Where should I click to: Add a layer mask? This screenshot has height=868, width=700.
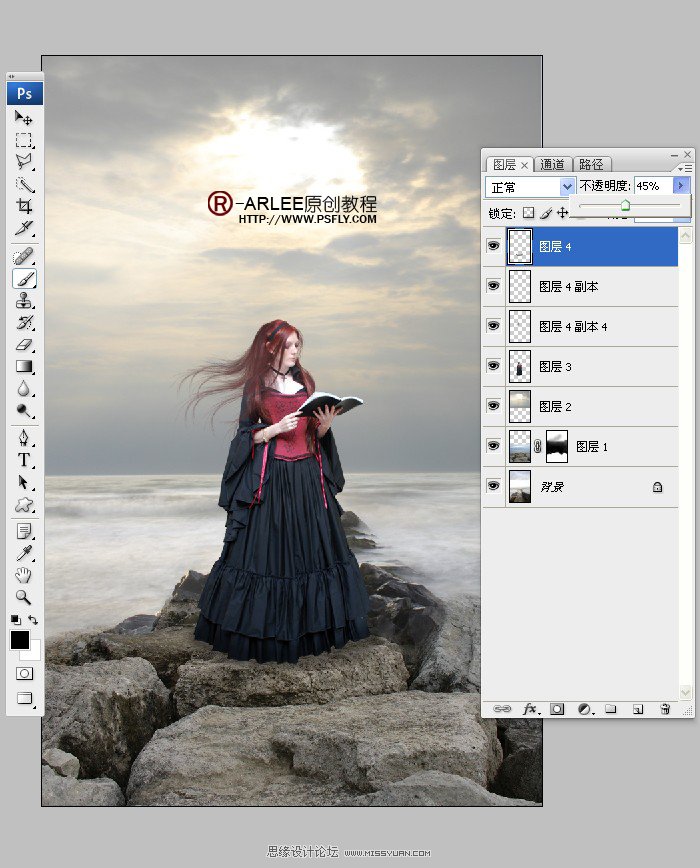[x=557, y=709]
